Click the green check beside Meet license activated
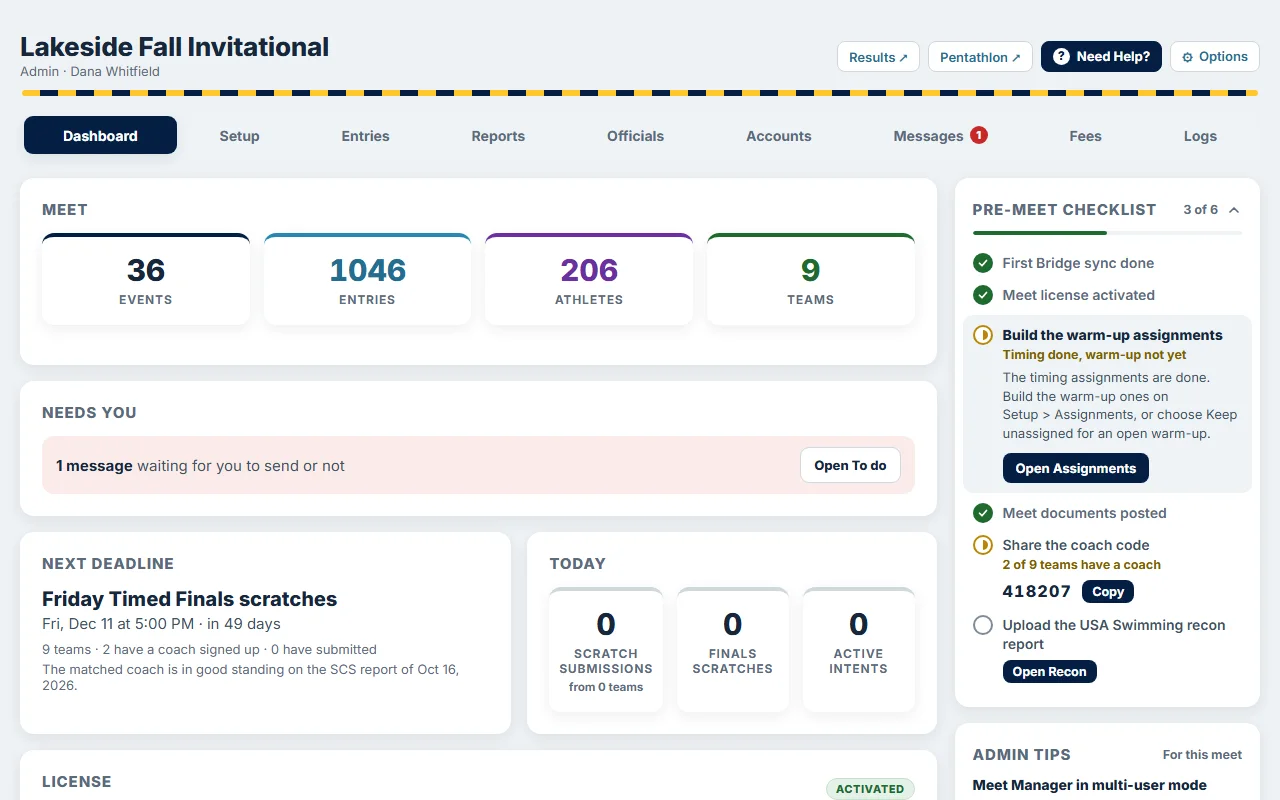The height and width of the screenshot is (800, 1280). coord(983,295)
